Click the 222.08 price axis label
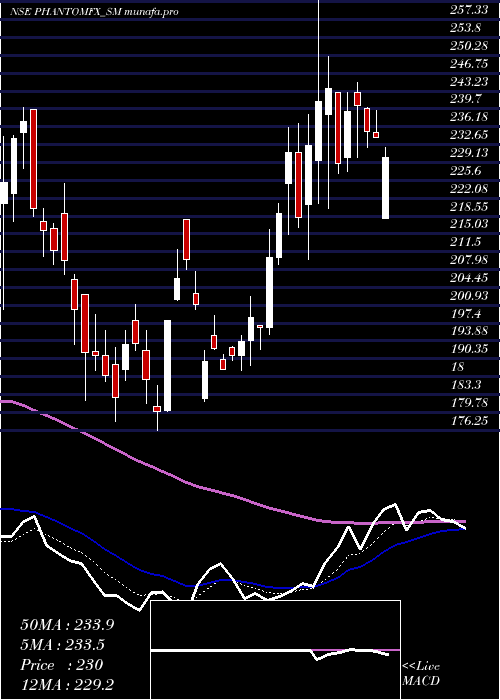The width and height of the screenshot is (500, 700). [468, 188]
